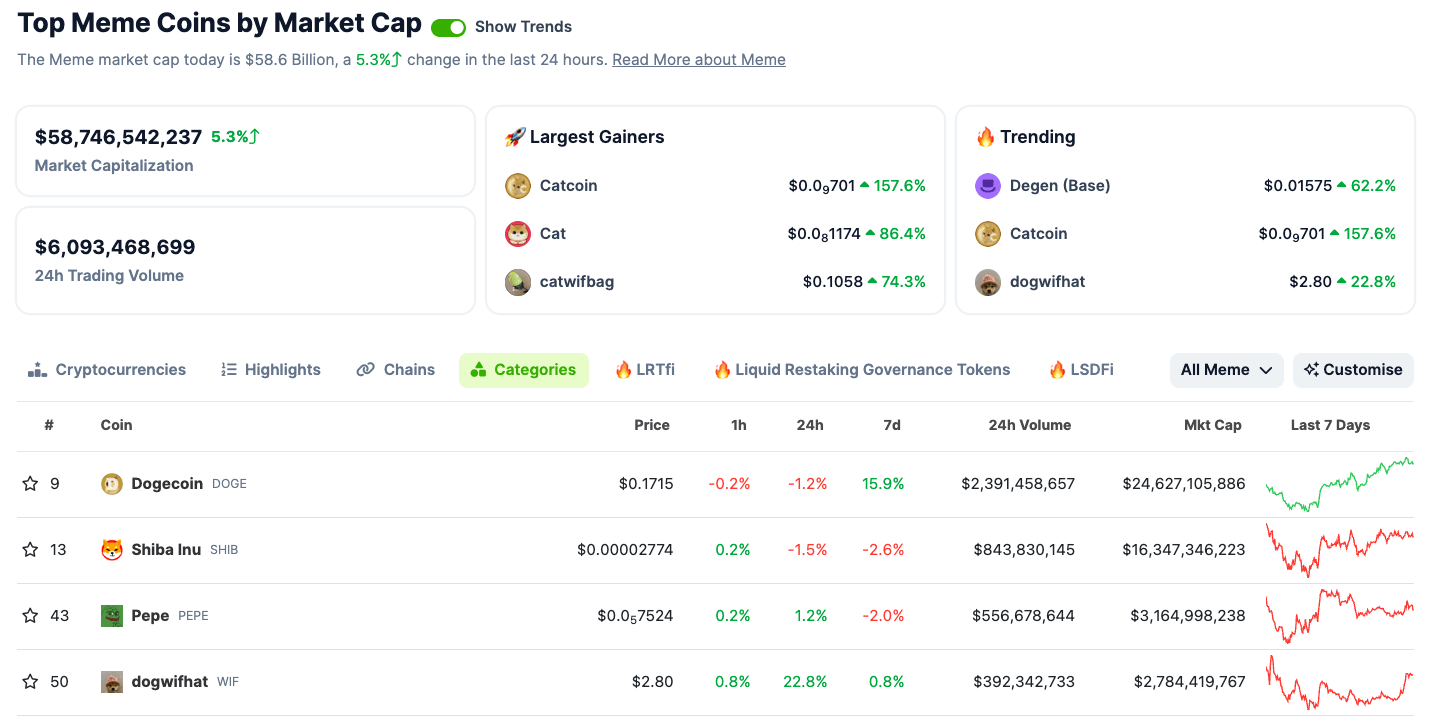Screen dimensions: 1439x719
Task: Click the catwifbag icon in Largest Gainers
Action: pyautogui.click(x=518, y=282)
